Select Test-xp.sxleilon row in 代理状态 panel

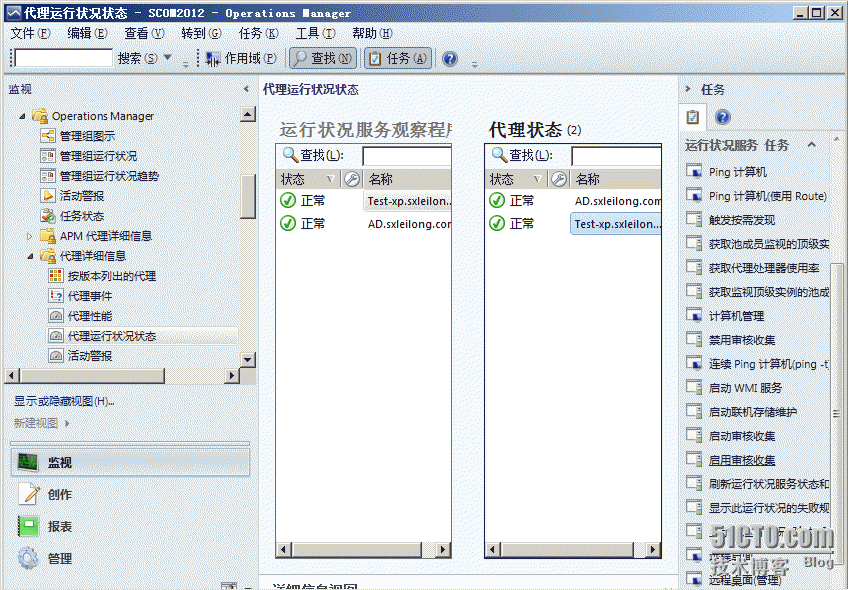coord(573,223)
